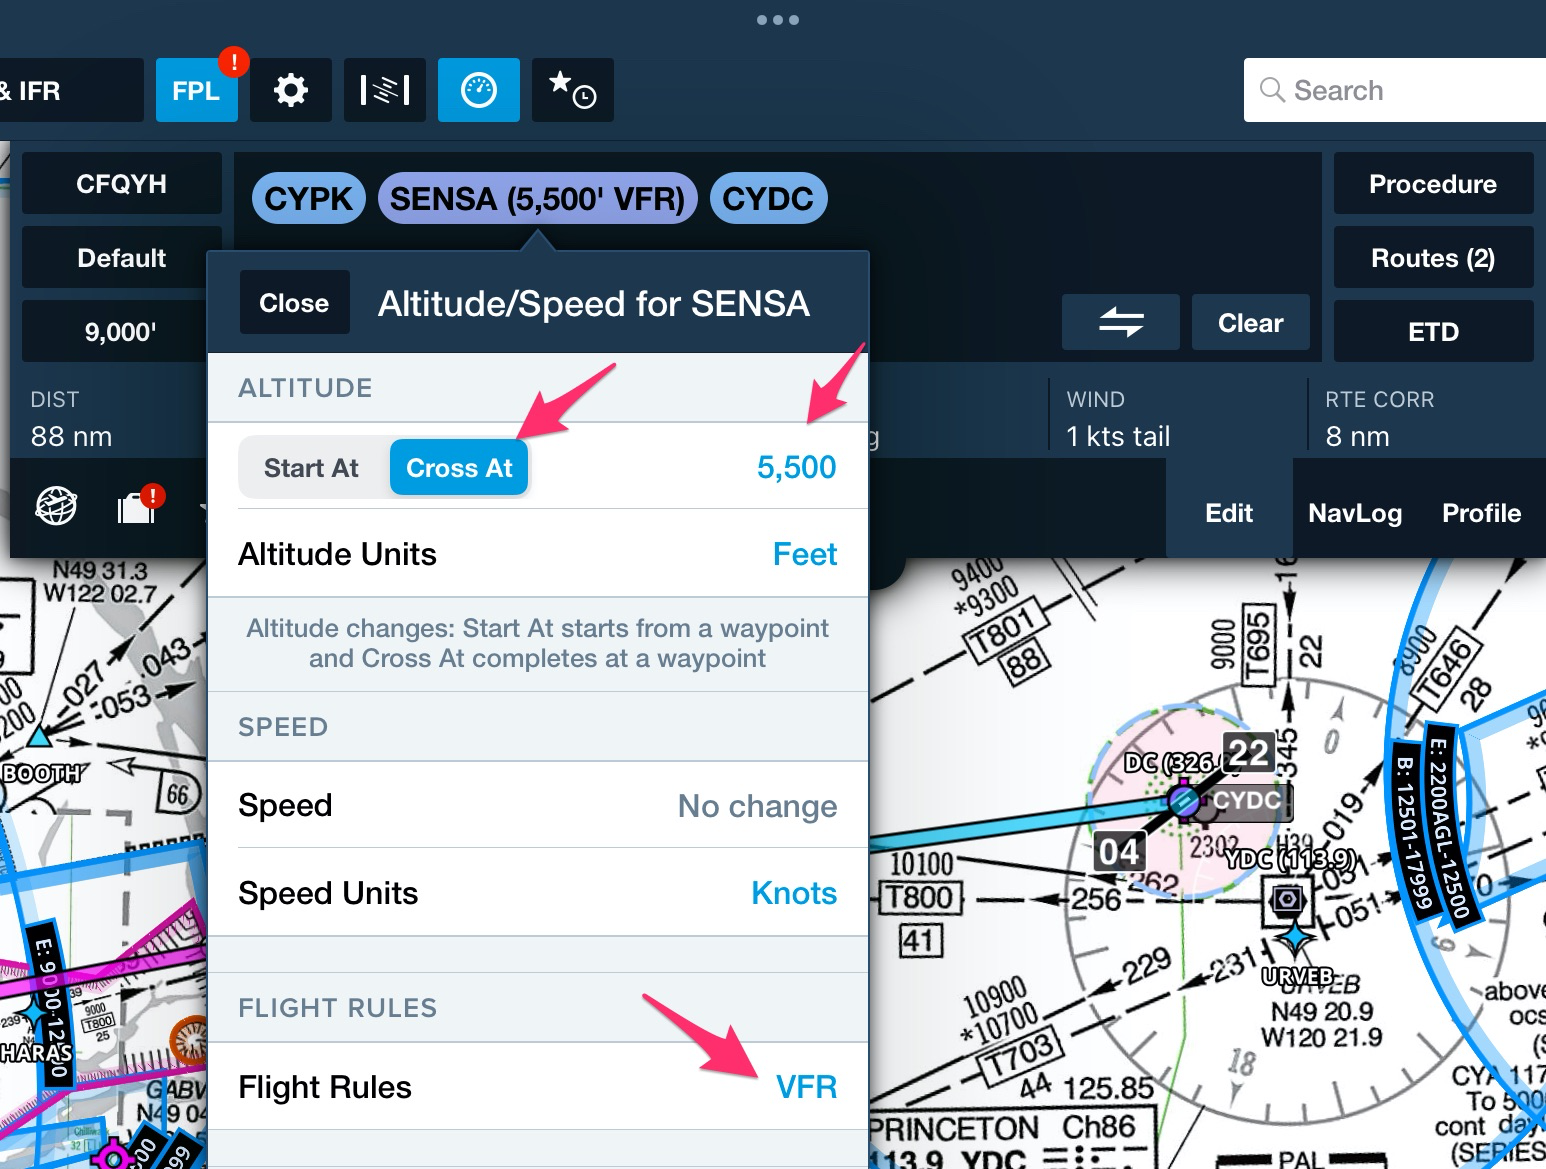
Task: Toggle the FPL flight plan button
Action: tap(196, 90)
